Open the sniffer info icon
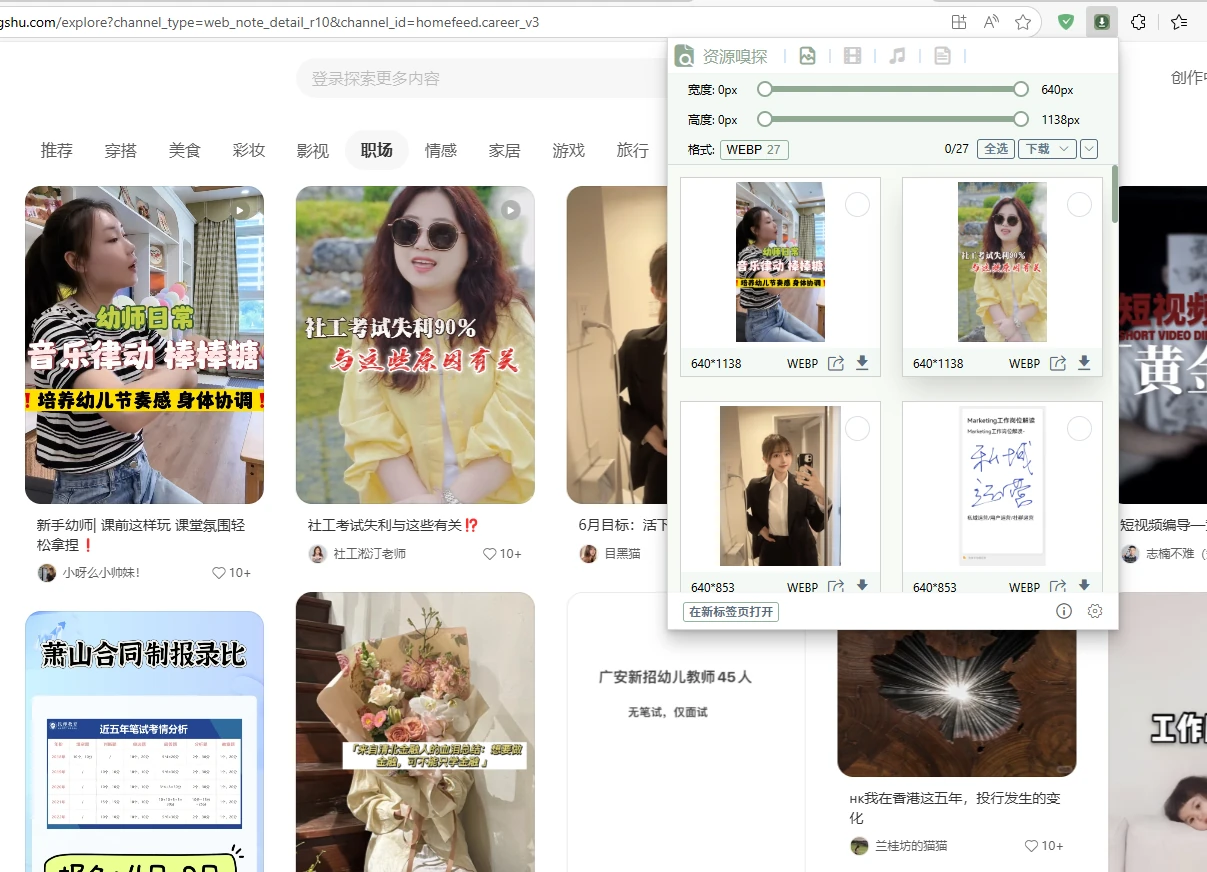This screenshot has height=872, width=1207. pos(1064,611)
